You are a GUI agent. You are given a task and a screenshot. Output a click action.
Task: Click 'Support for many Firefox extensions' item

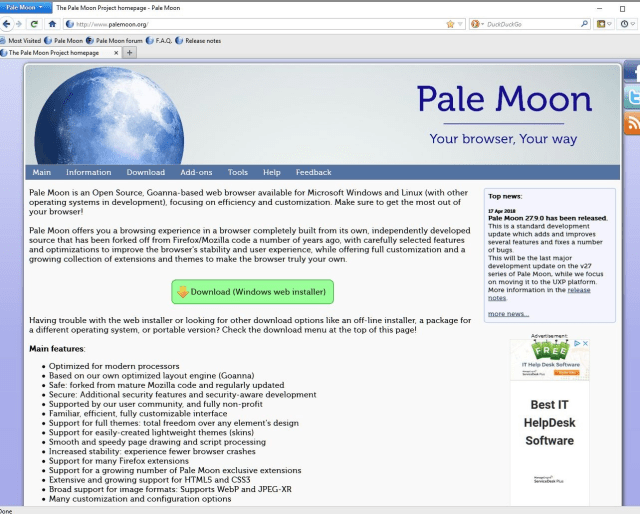click(119, 461)
